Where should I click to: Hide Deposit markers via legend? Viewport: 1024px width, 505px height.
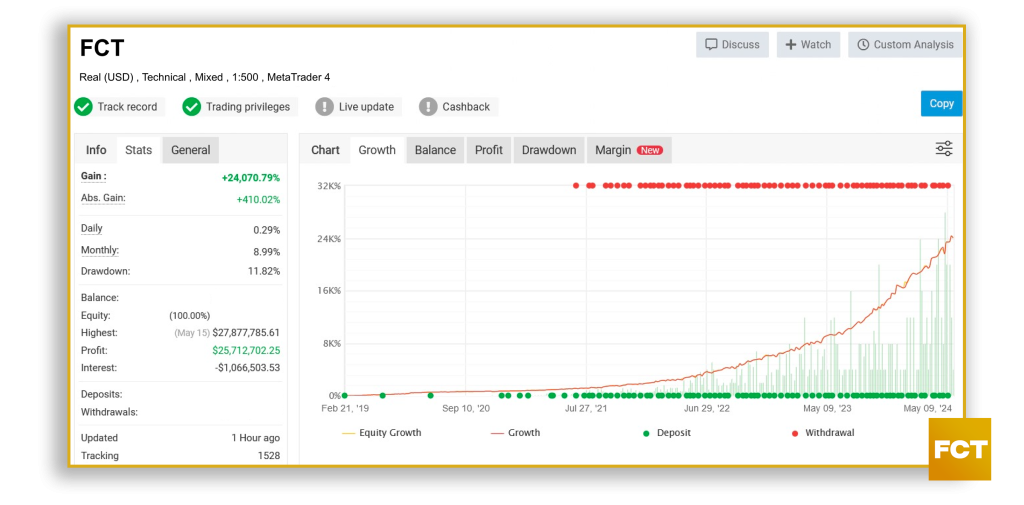coord(667,433)
